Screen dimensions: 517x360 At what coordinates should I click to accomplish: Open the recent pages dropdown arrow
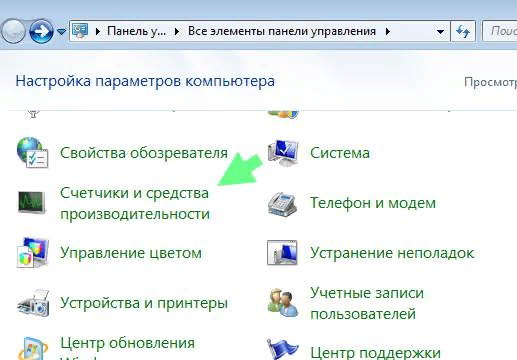61,32
